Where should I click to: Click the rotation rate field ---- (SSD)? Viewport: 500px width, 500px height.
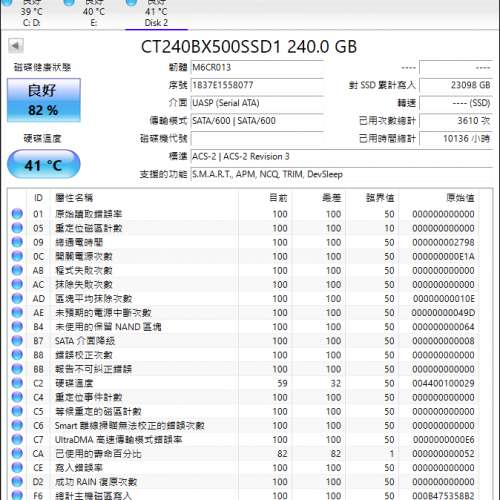[x=456, y=103]
